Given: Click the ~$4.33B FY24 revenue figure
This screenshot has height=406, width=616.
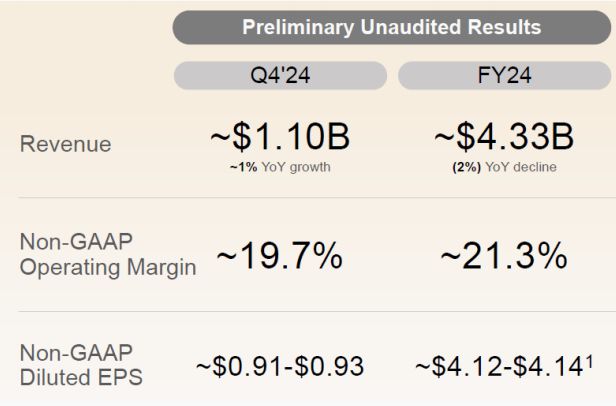Looking at the screenshot, I should pyautogui.click(x=504, y=136).
